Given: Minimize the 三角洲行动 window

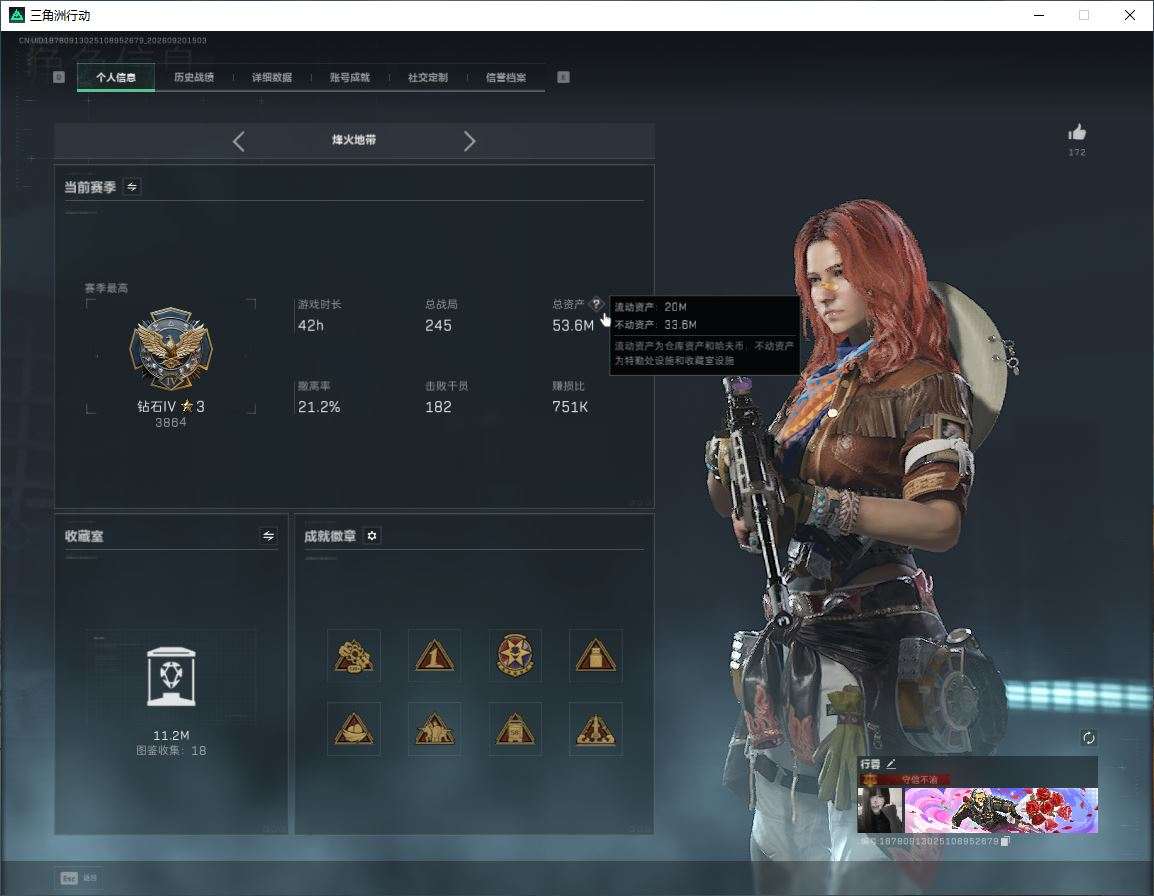Looking at the screenshot, I should click(1039, 15).
